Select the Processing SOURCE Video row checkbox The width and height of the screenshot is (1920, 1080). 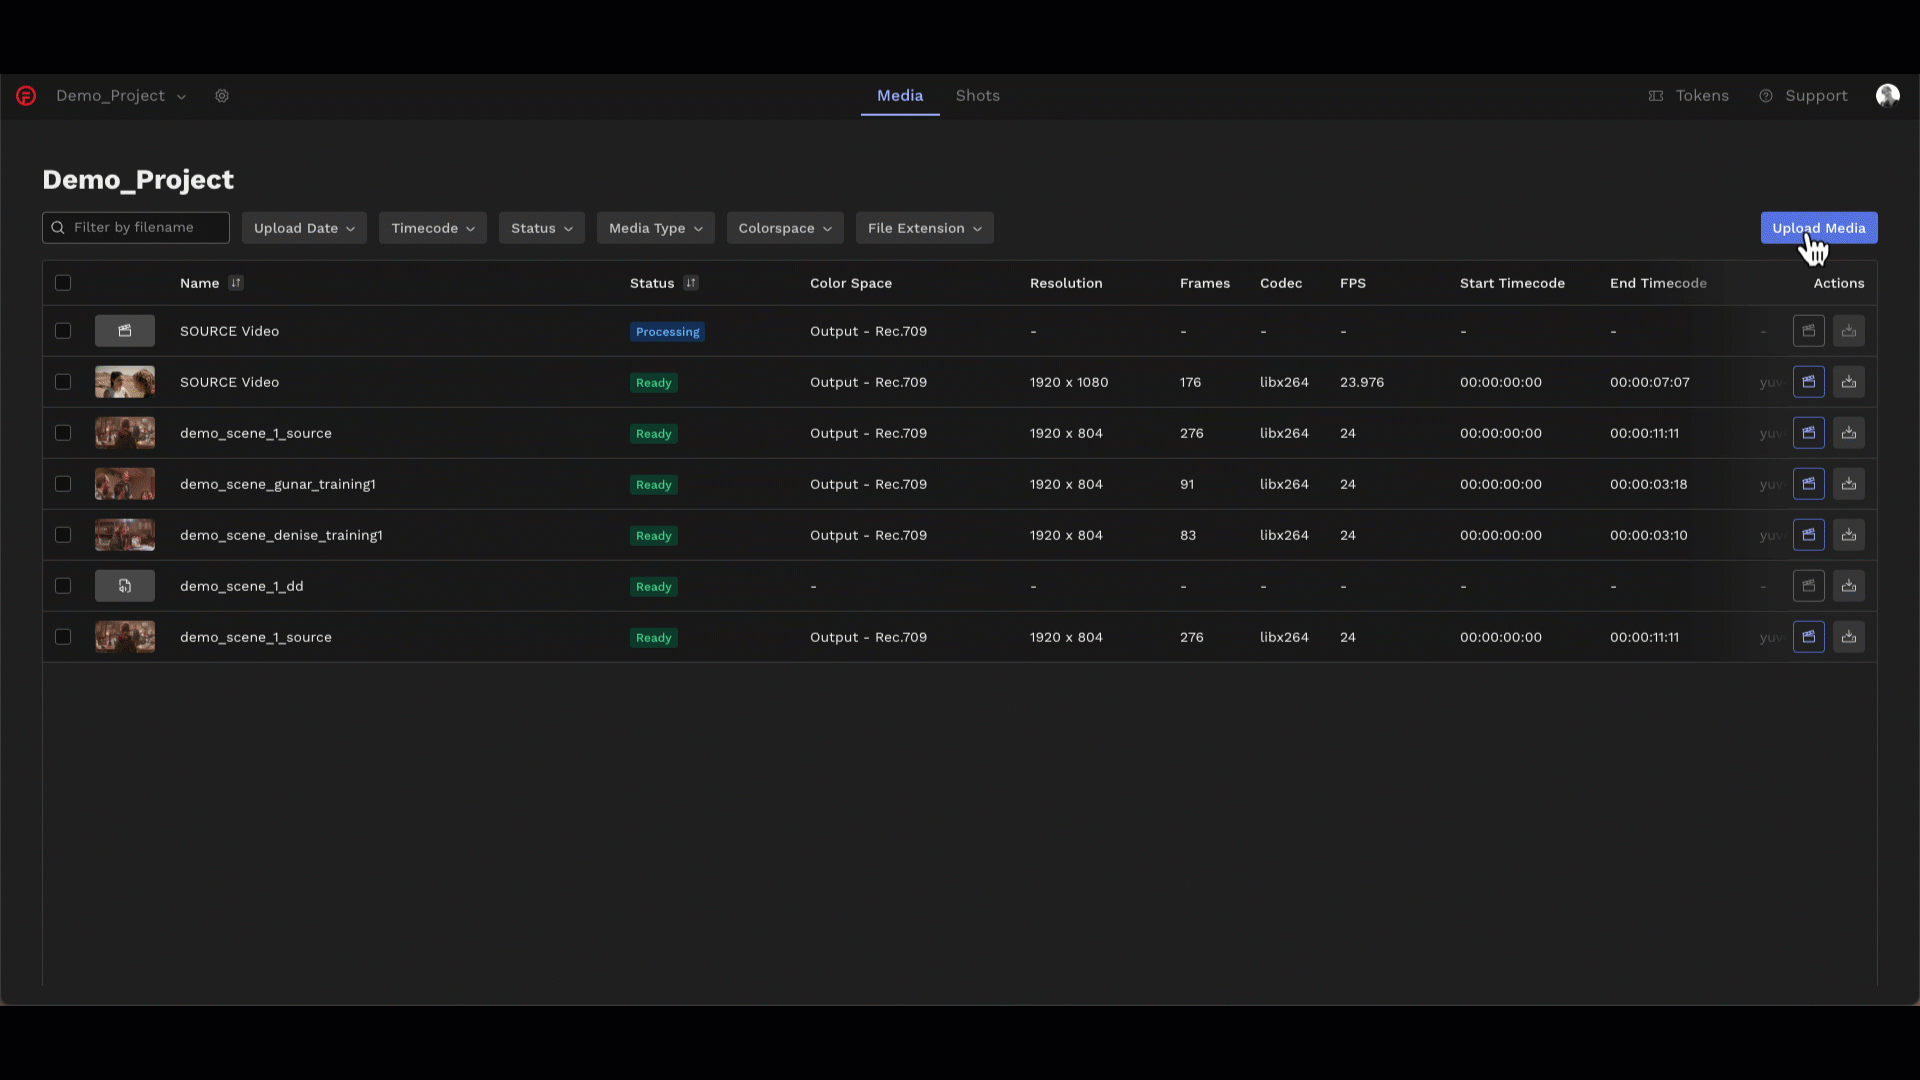63,331
